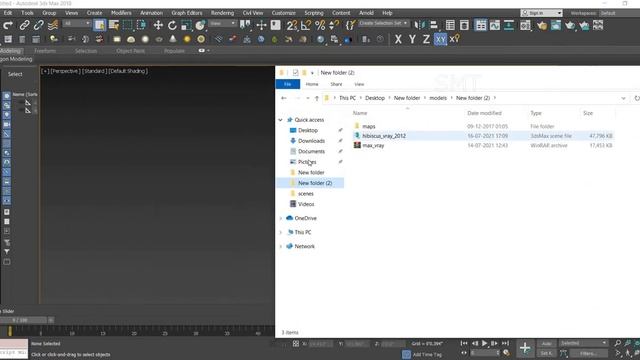Click the Render Production teapot icon
The width and height of the screenshot is (640, 360).
click(570, 25)
